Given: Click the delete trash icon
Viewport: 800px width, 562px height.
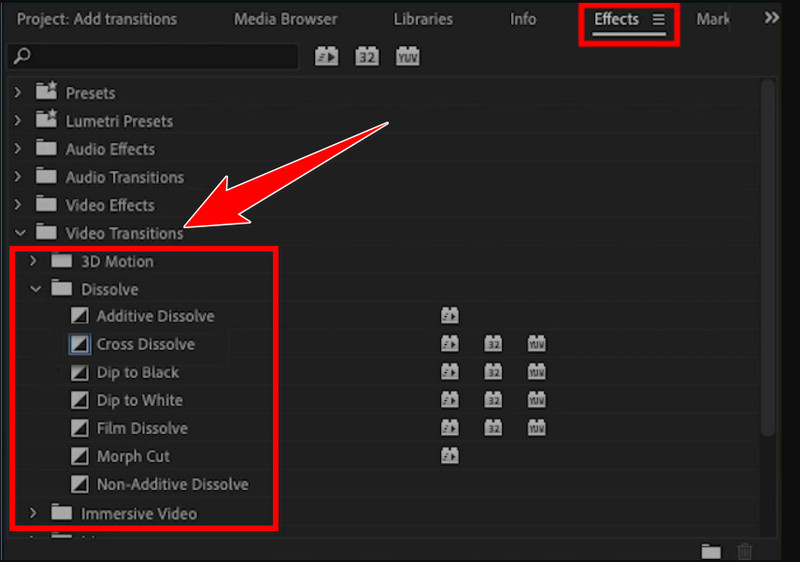Looking at the screenshot, I should pos(745,551).
